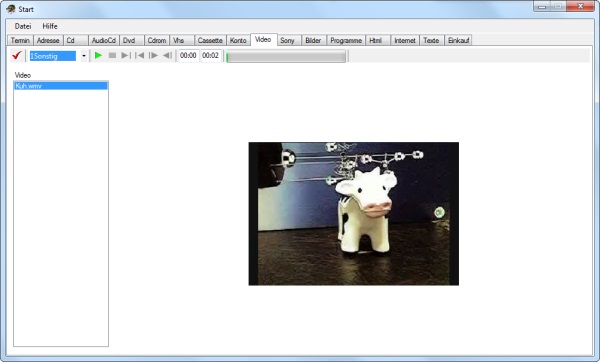Click the Start window application icon
Screen dimensions: 600x362
point(11,9)
